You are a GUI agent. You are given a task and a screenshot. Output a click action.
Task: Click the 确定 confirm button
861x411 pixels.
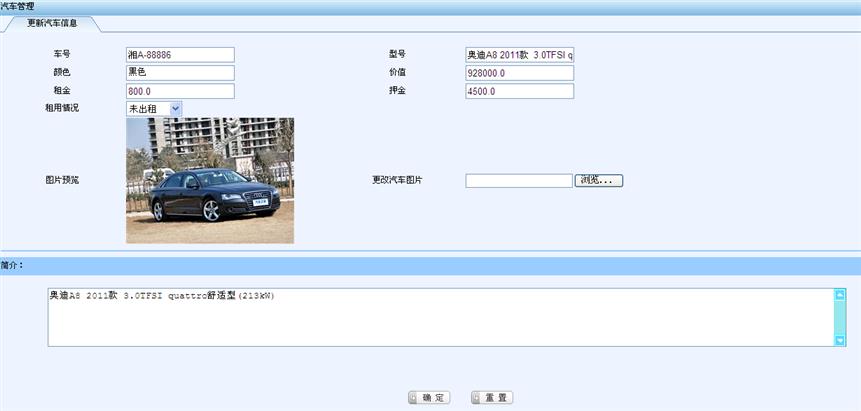[x=429, y=398]
